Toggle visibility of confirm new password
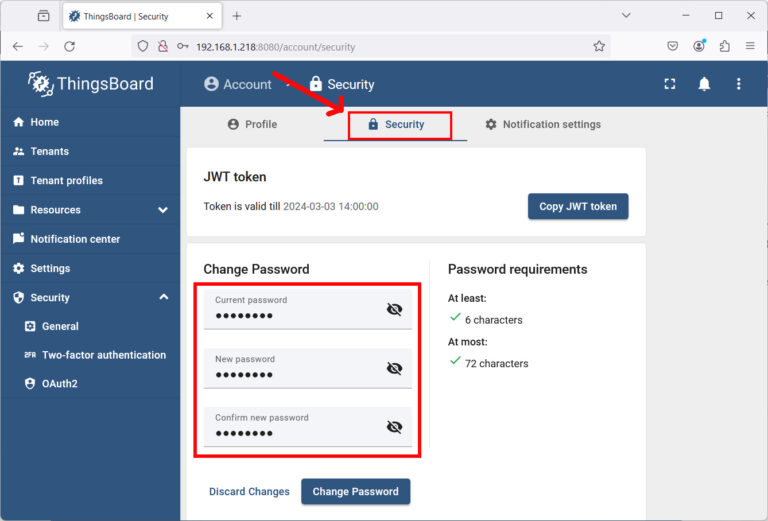 (394, 428)
